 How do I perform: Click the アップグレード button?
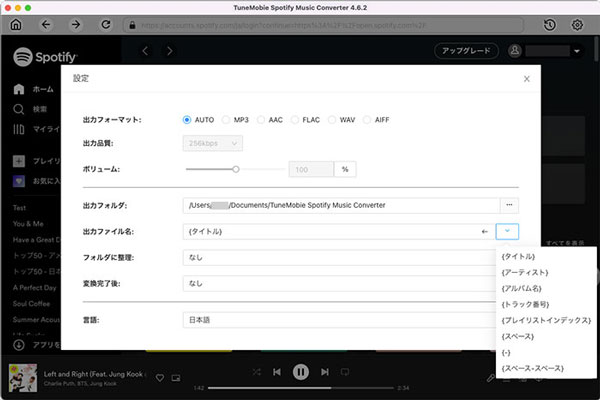[466, 51]
